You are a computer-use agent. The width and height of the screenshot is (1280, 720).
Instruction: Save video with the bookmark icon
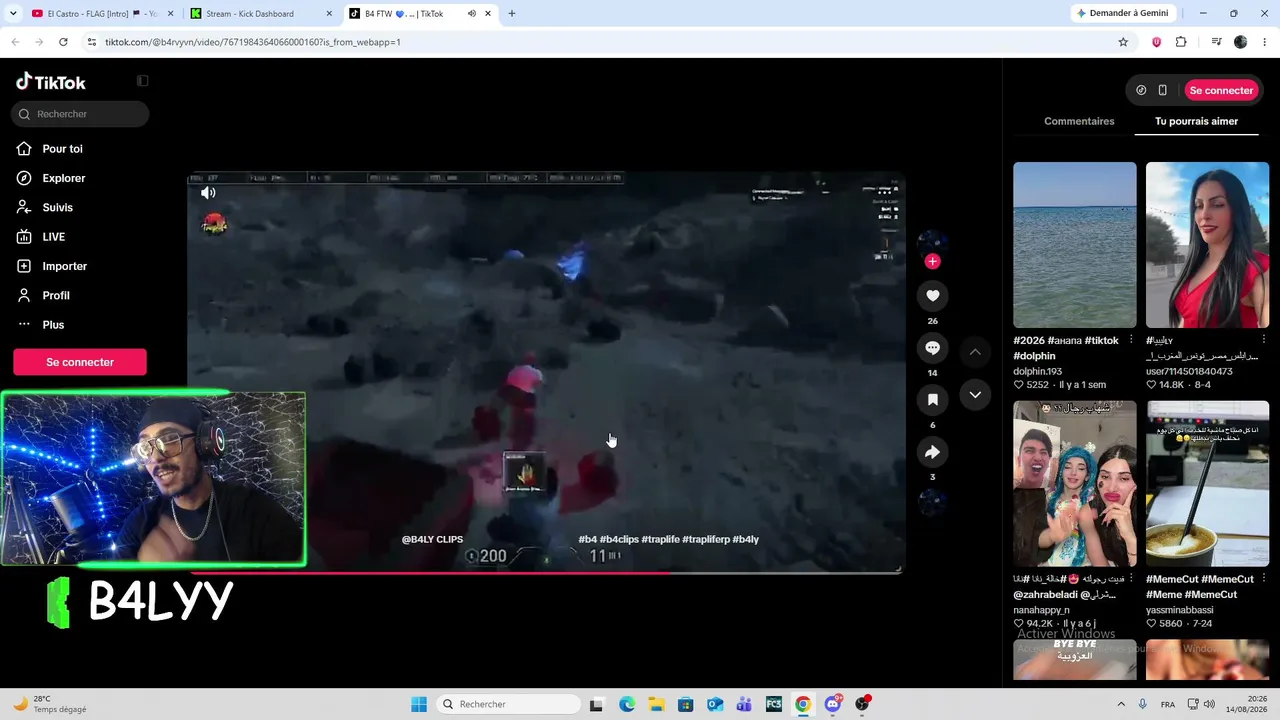pyautogui.click(x=932, y=400)
